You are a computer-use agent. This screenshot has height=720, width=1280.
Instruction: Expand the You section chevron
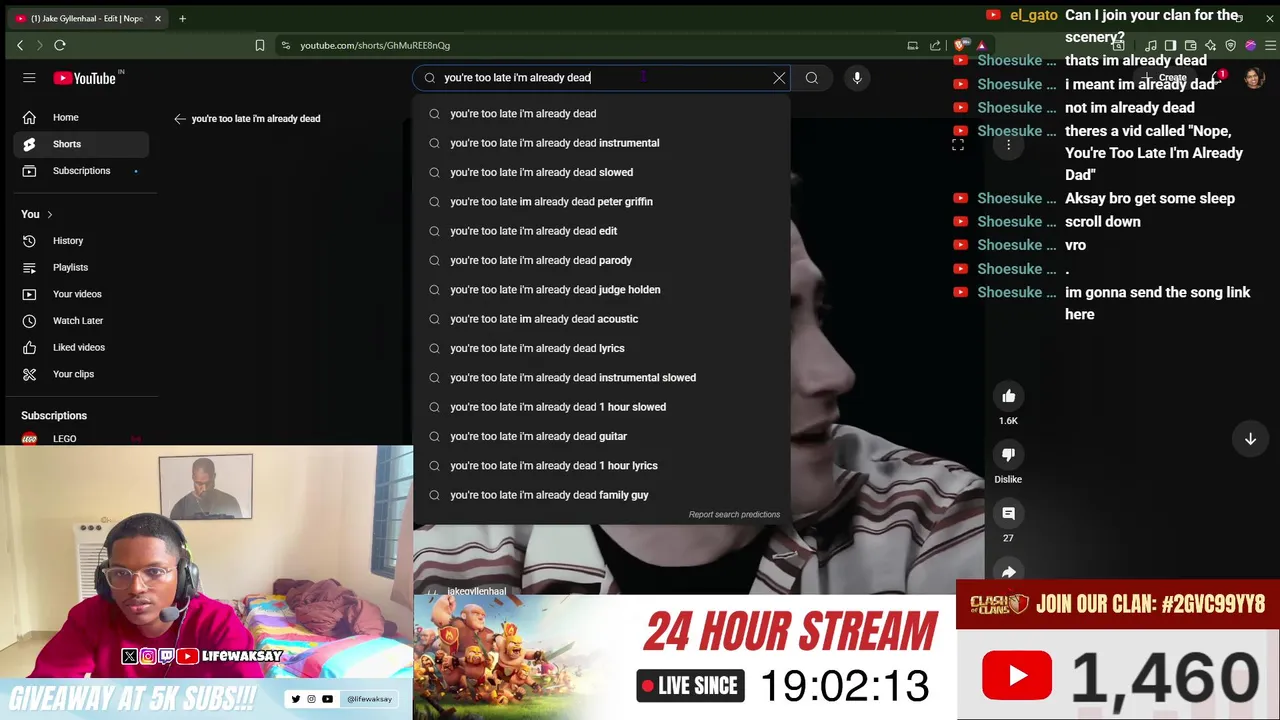pos(49,214)
